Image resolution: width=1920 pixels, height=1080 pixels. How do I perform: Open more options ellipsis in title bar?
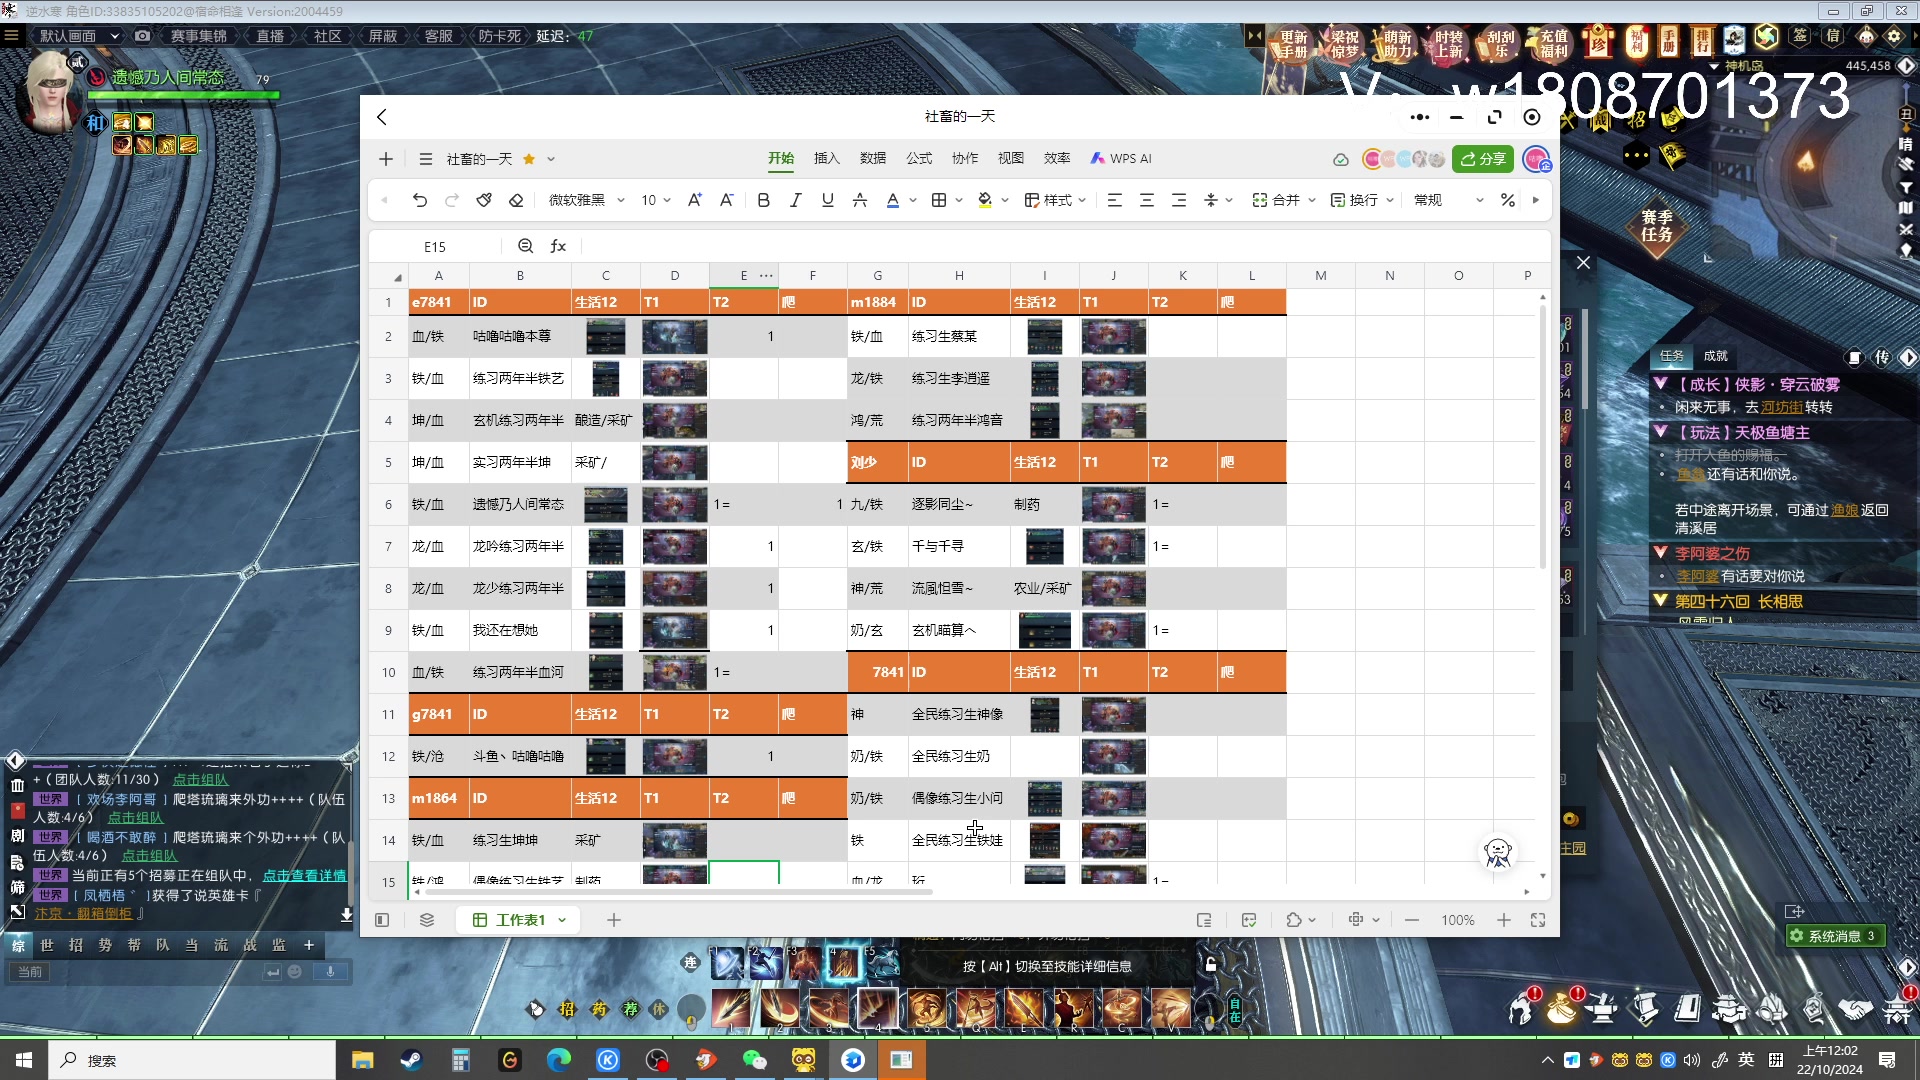click(1420, 117)
